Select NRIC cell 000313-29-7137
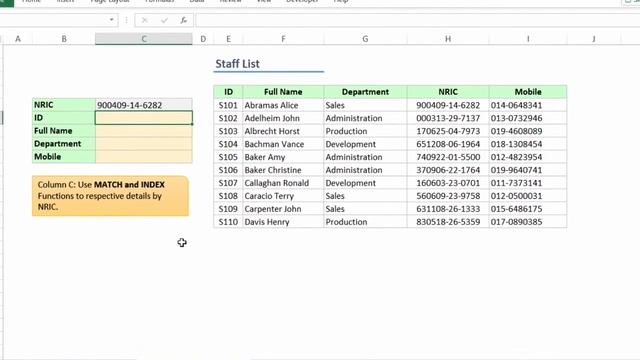Screen dimensions: 640x360 [448, 118]
